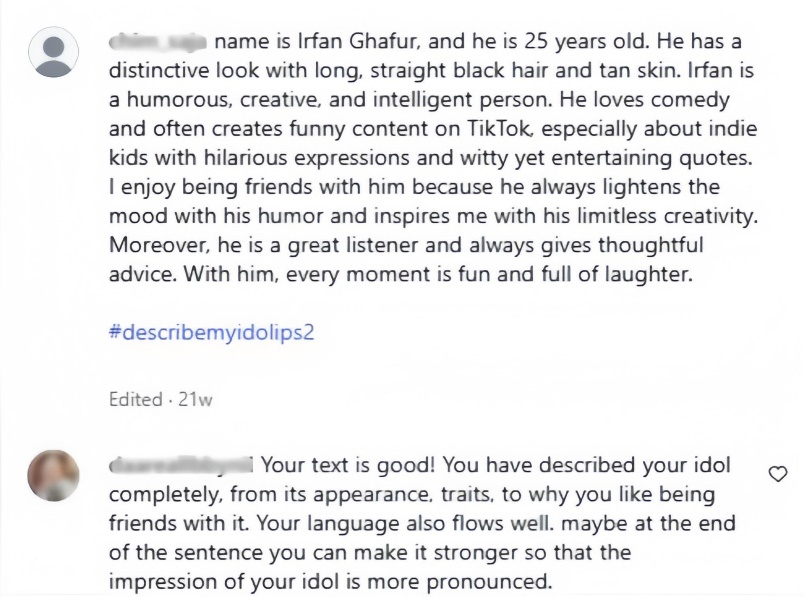This screenshot has height=597, width=804.
Task: Open the #describemyidolips2 hashtag
Action: [211, 332]
